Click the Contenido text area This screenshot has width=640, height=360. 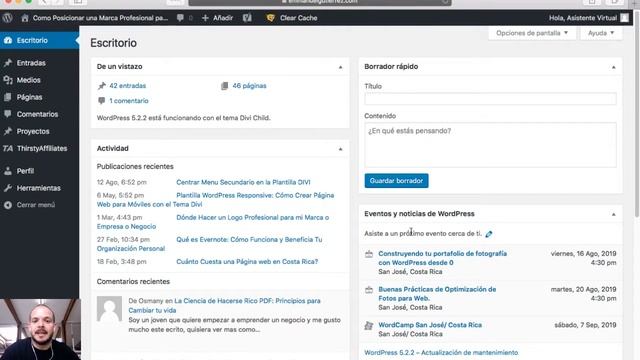[490, 145]
